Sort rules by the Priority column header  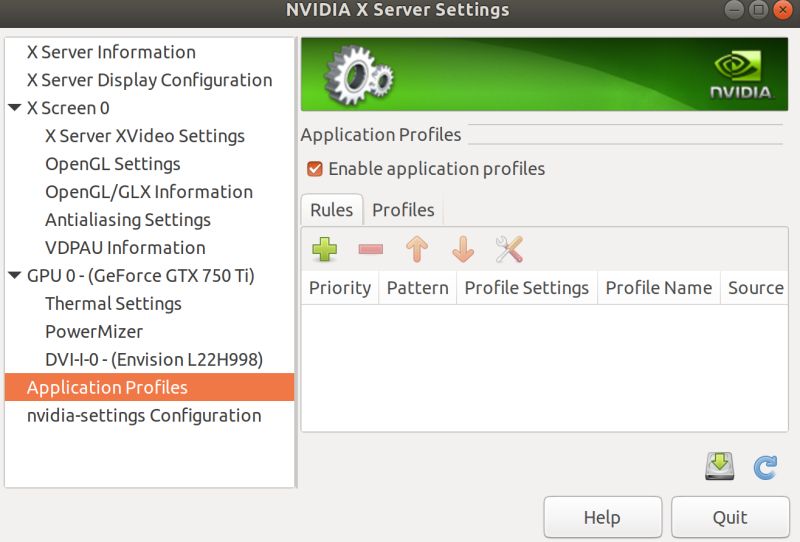pyautogui.click(x=340, y=288)
